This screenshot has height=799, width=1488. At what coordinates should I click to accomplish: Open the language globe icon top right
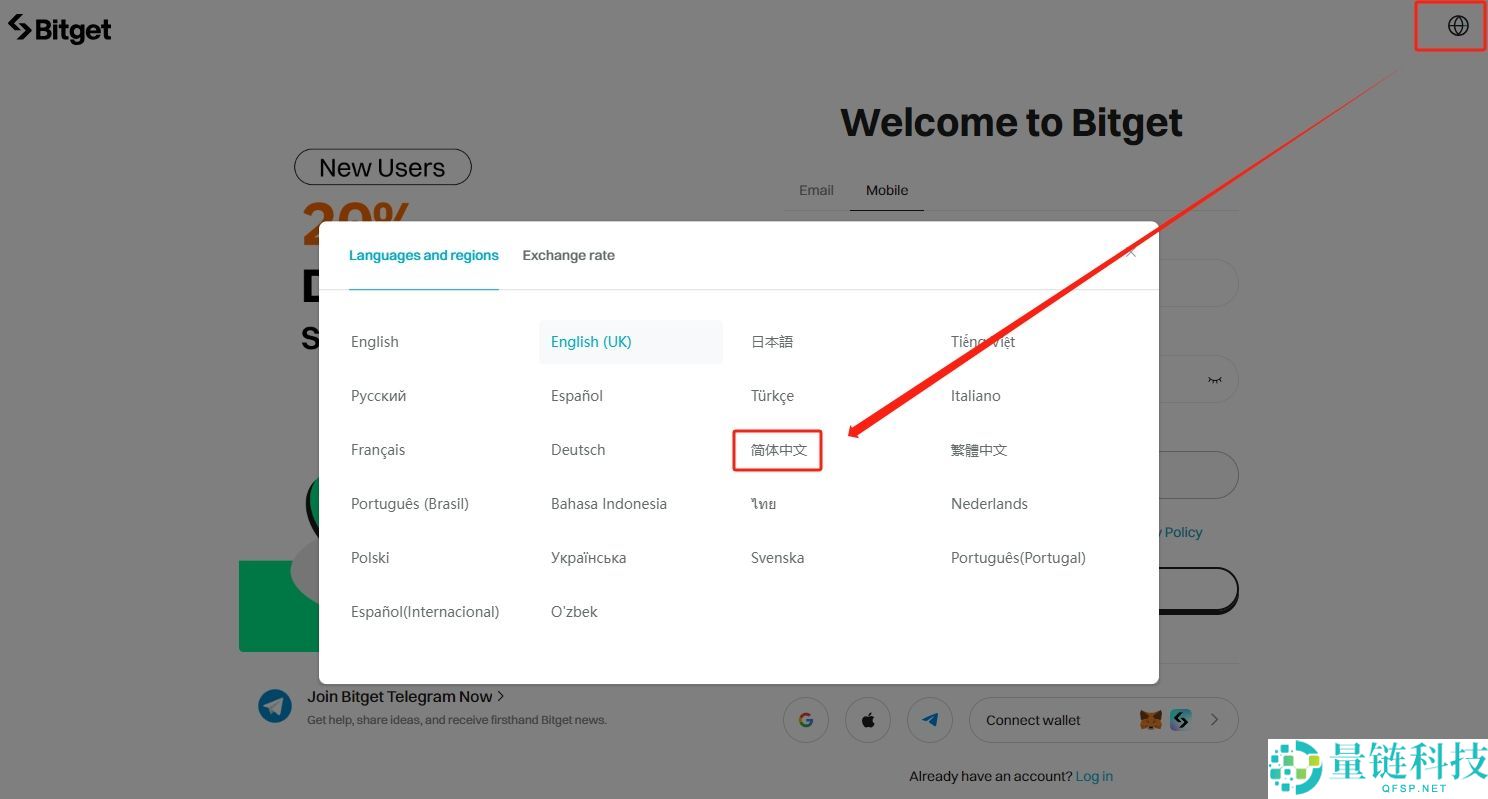[1457, 26]
